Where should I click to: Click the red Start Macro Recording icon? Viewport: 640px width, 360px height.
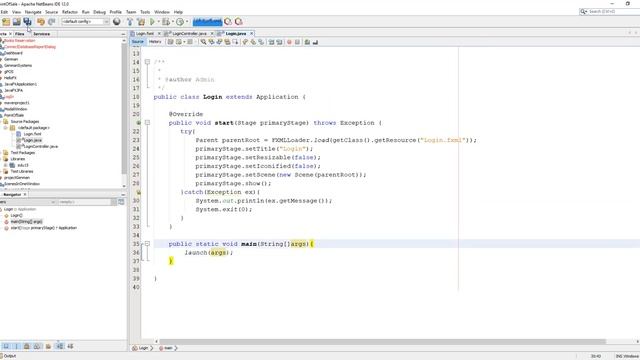(289, 42)
